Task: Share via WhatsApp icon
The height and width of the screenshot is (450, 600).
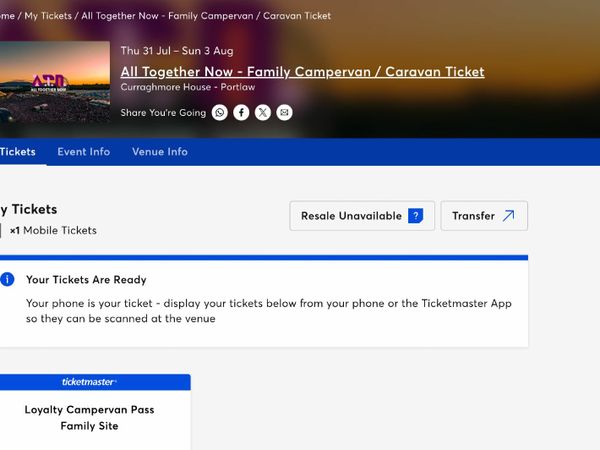Action: tap(220, 112)
